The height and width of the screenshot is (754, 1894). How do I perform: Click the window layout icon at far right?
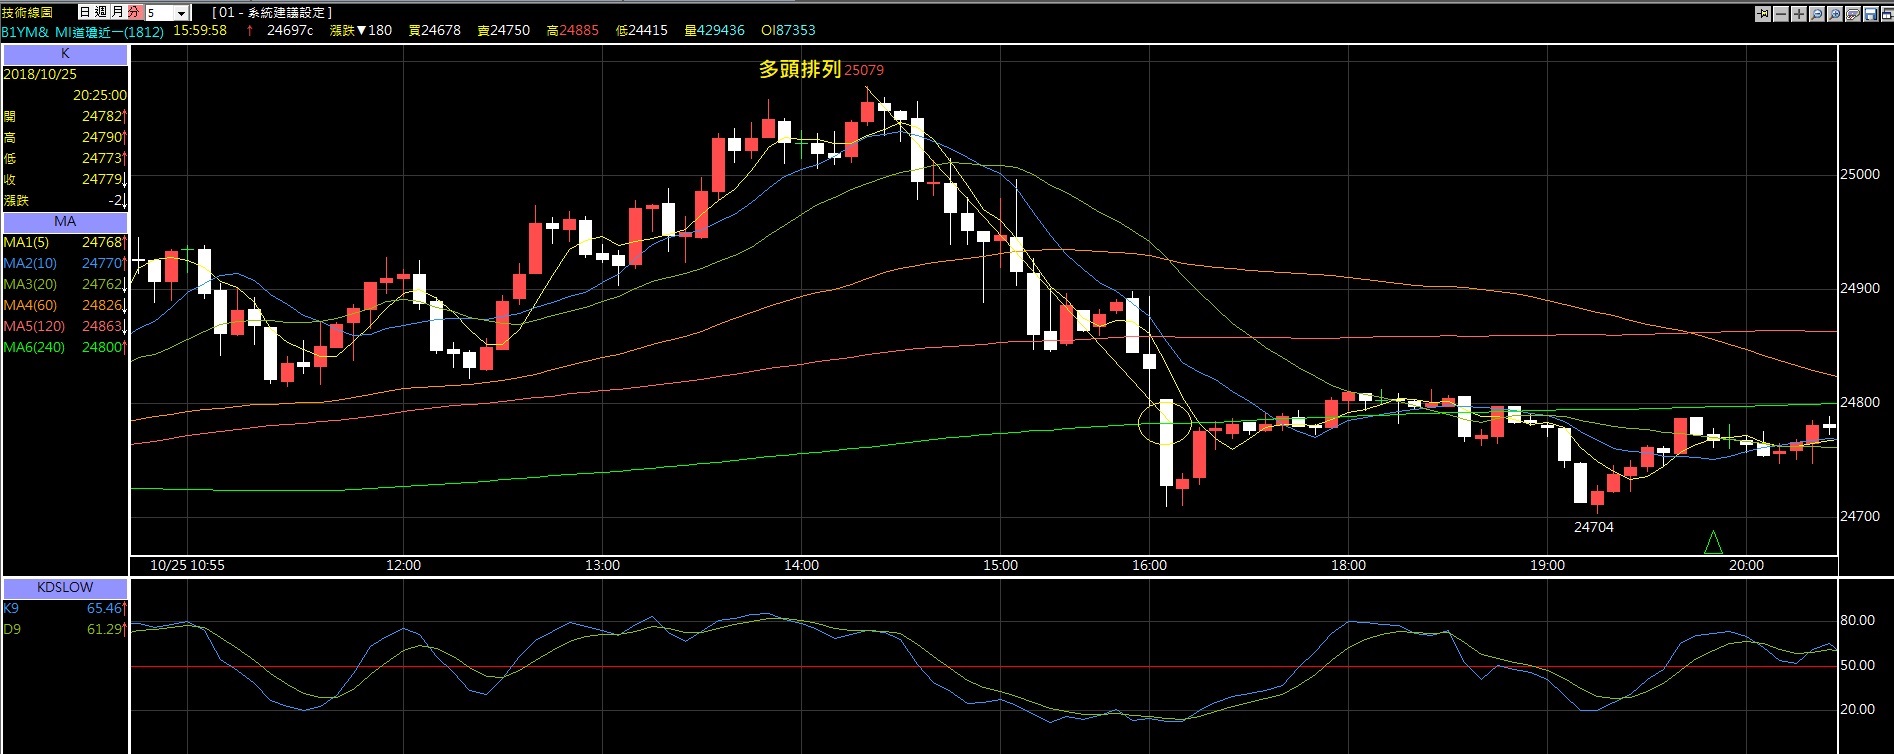click(x=1886, y=13)
